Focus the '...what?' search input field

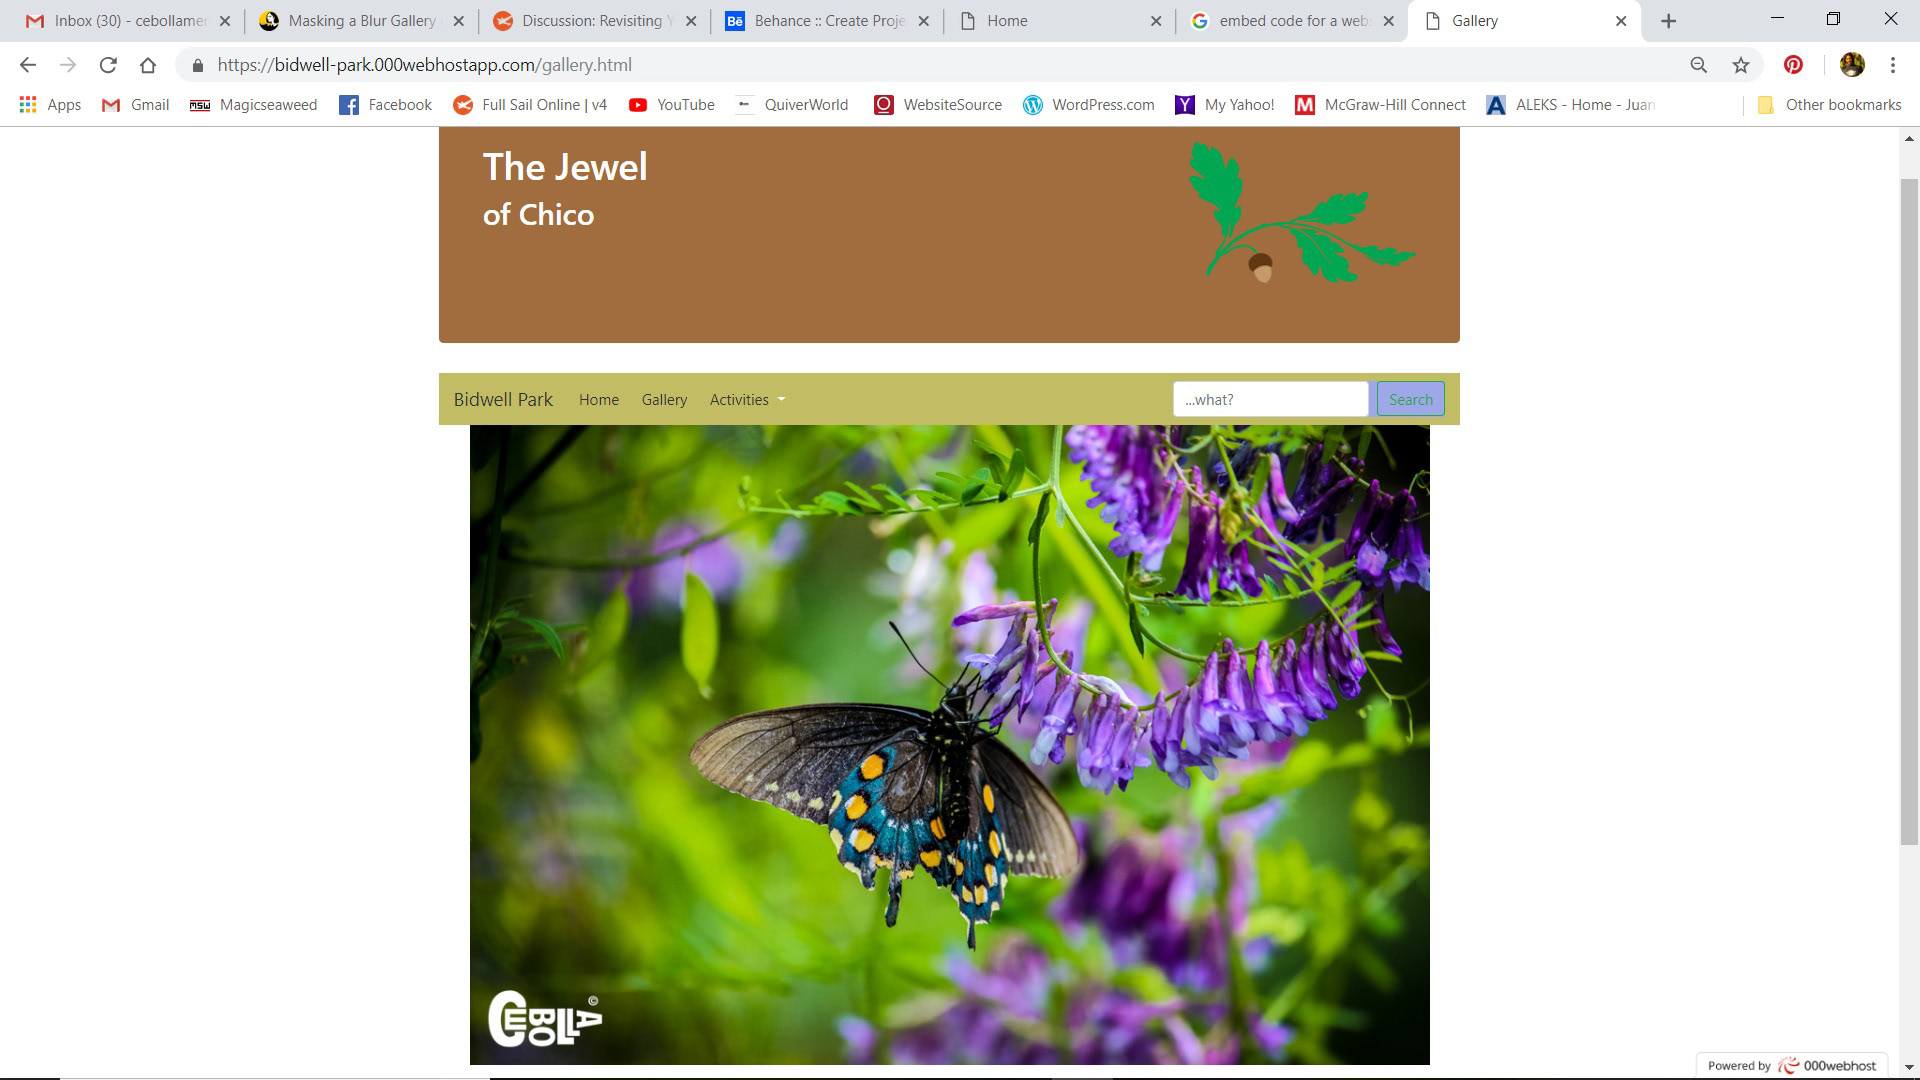[x=1270, y=399]
